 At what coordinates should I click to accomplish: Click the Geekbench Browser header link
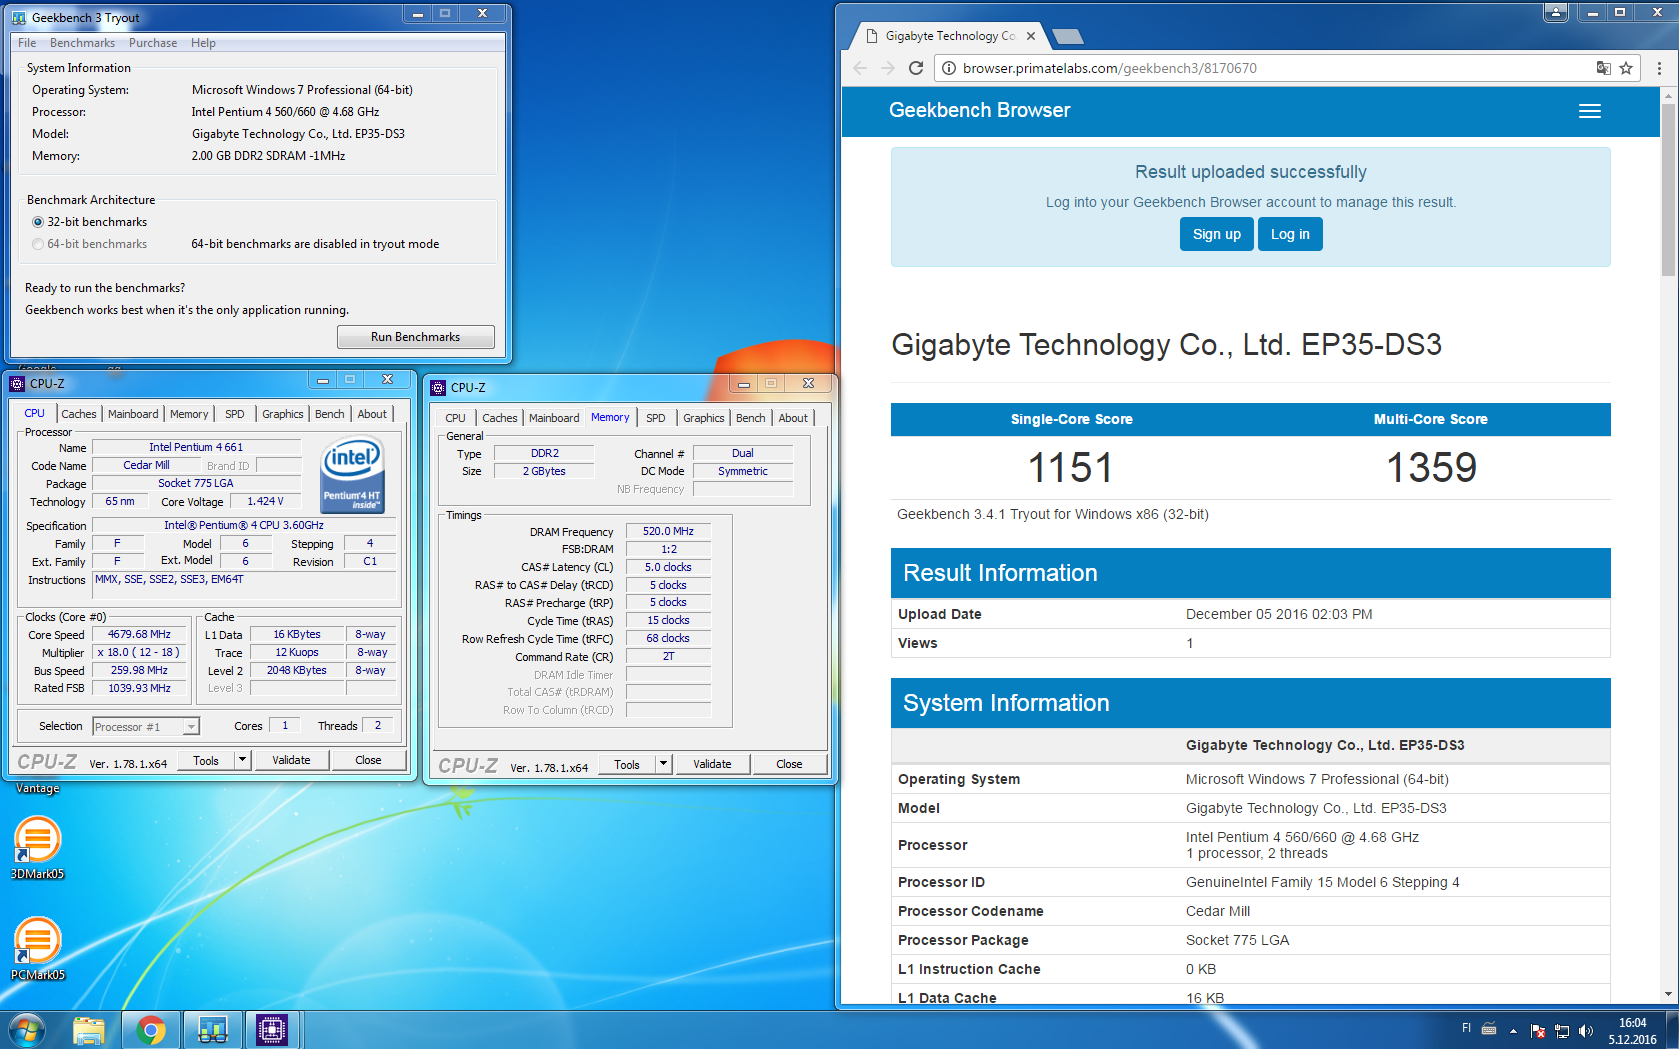(x=979, y=110)
